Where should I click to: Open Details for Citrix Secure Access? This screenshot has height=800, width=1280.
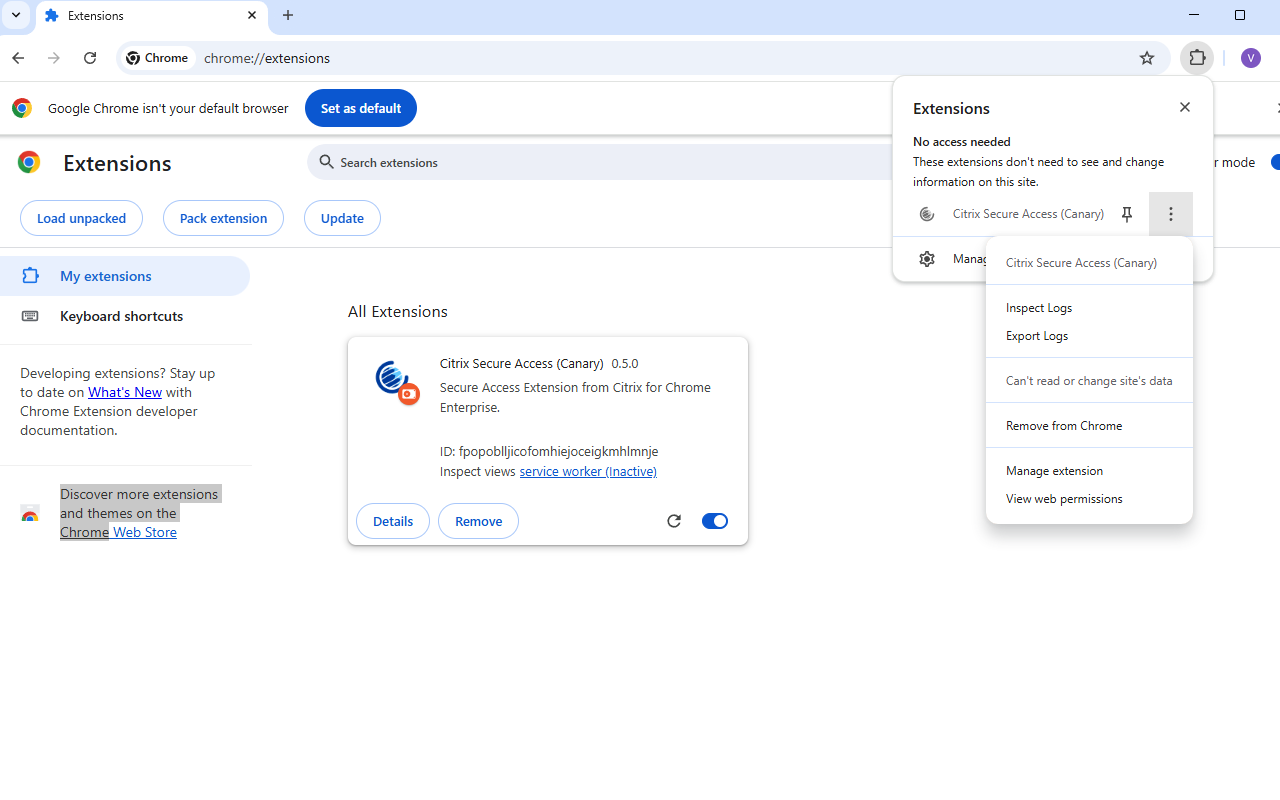coord(393,521)
